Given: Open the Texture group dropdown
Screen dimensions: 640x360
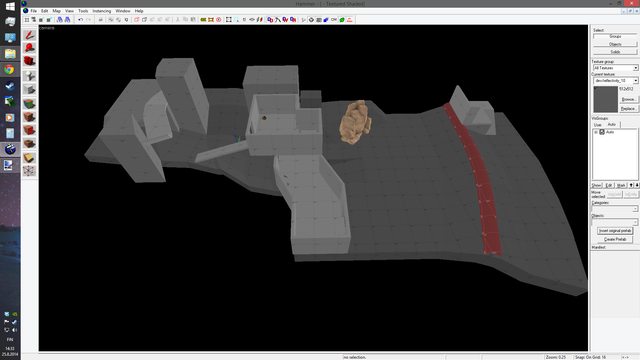Looking at the screenshot, I should [615, 68].
